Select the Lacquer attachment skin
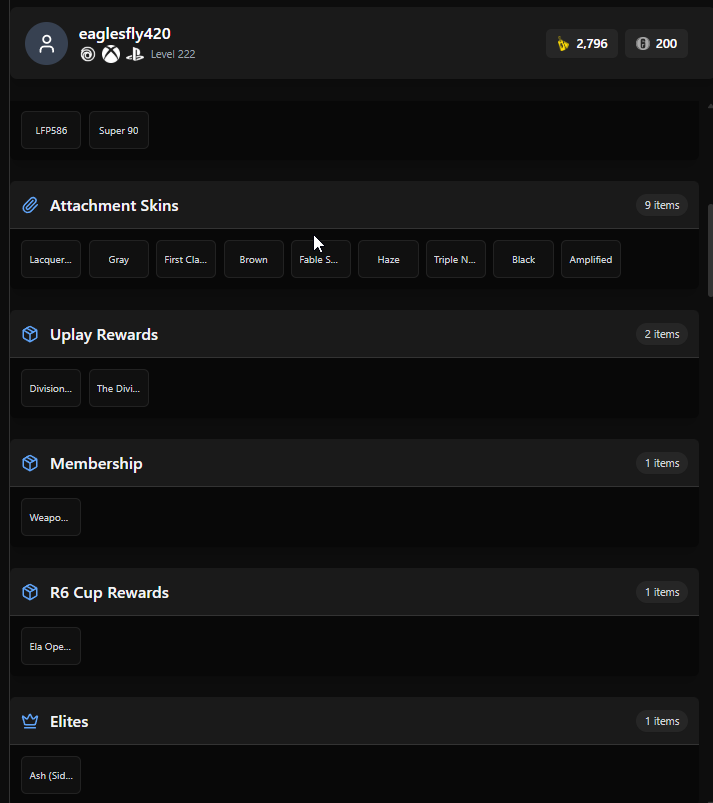The image size is (713, 803). pos(51,259)
